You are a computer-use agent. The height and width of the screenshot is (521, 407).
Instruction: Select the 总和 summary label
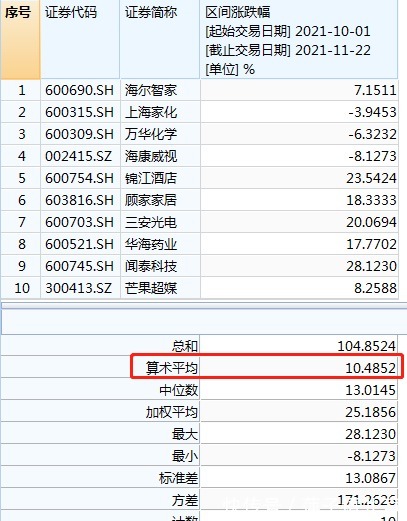pyautogui.click(x=185, y=346)
